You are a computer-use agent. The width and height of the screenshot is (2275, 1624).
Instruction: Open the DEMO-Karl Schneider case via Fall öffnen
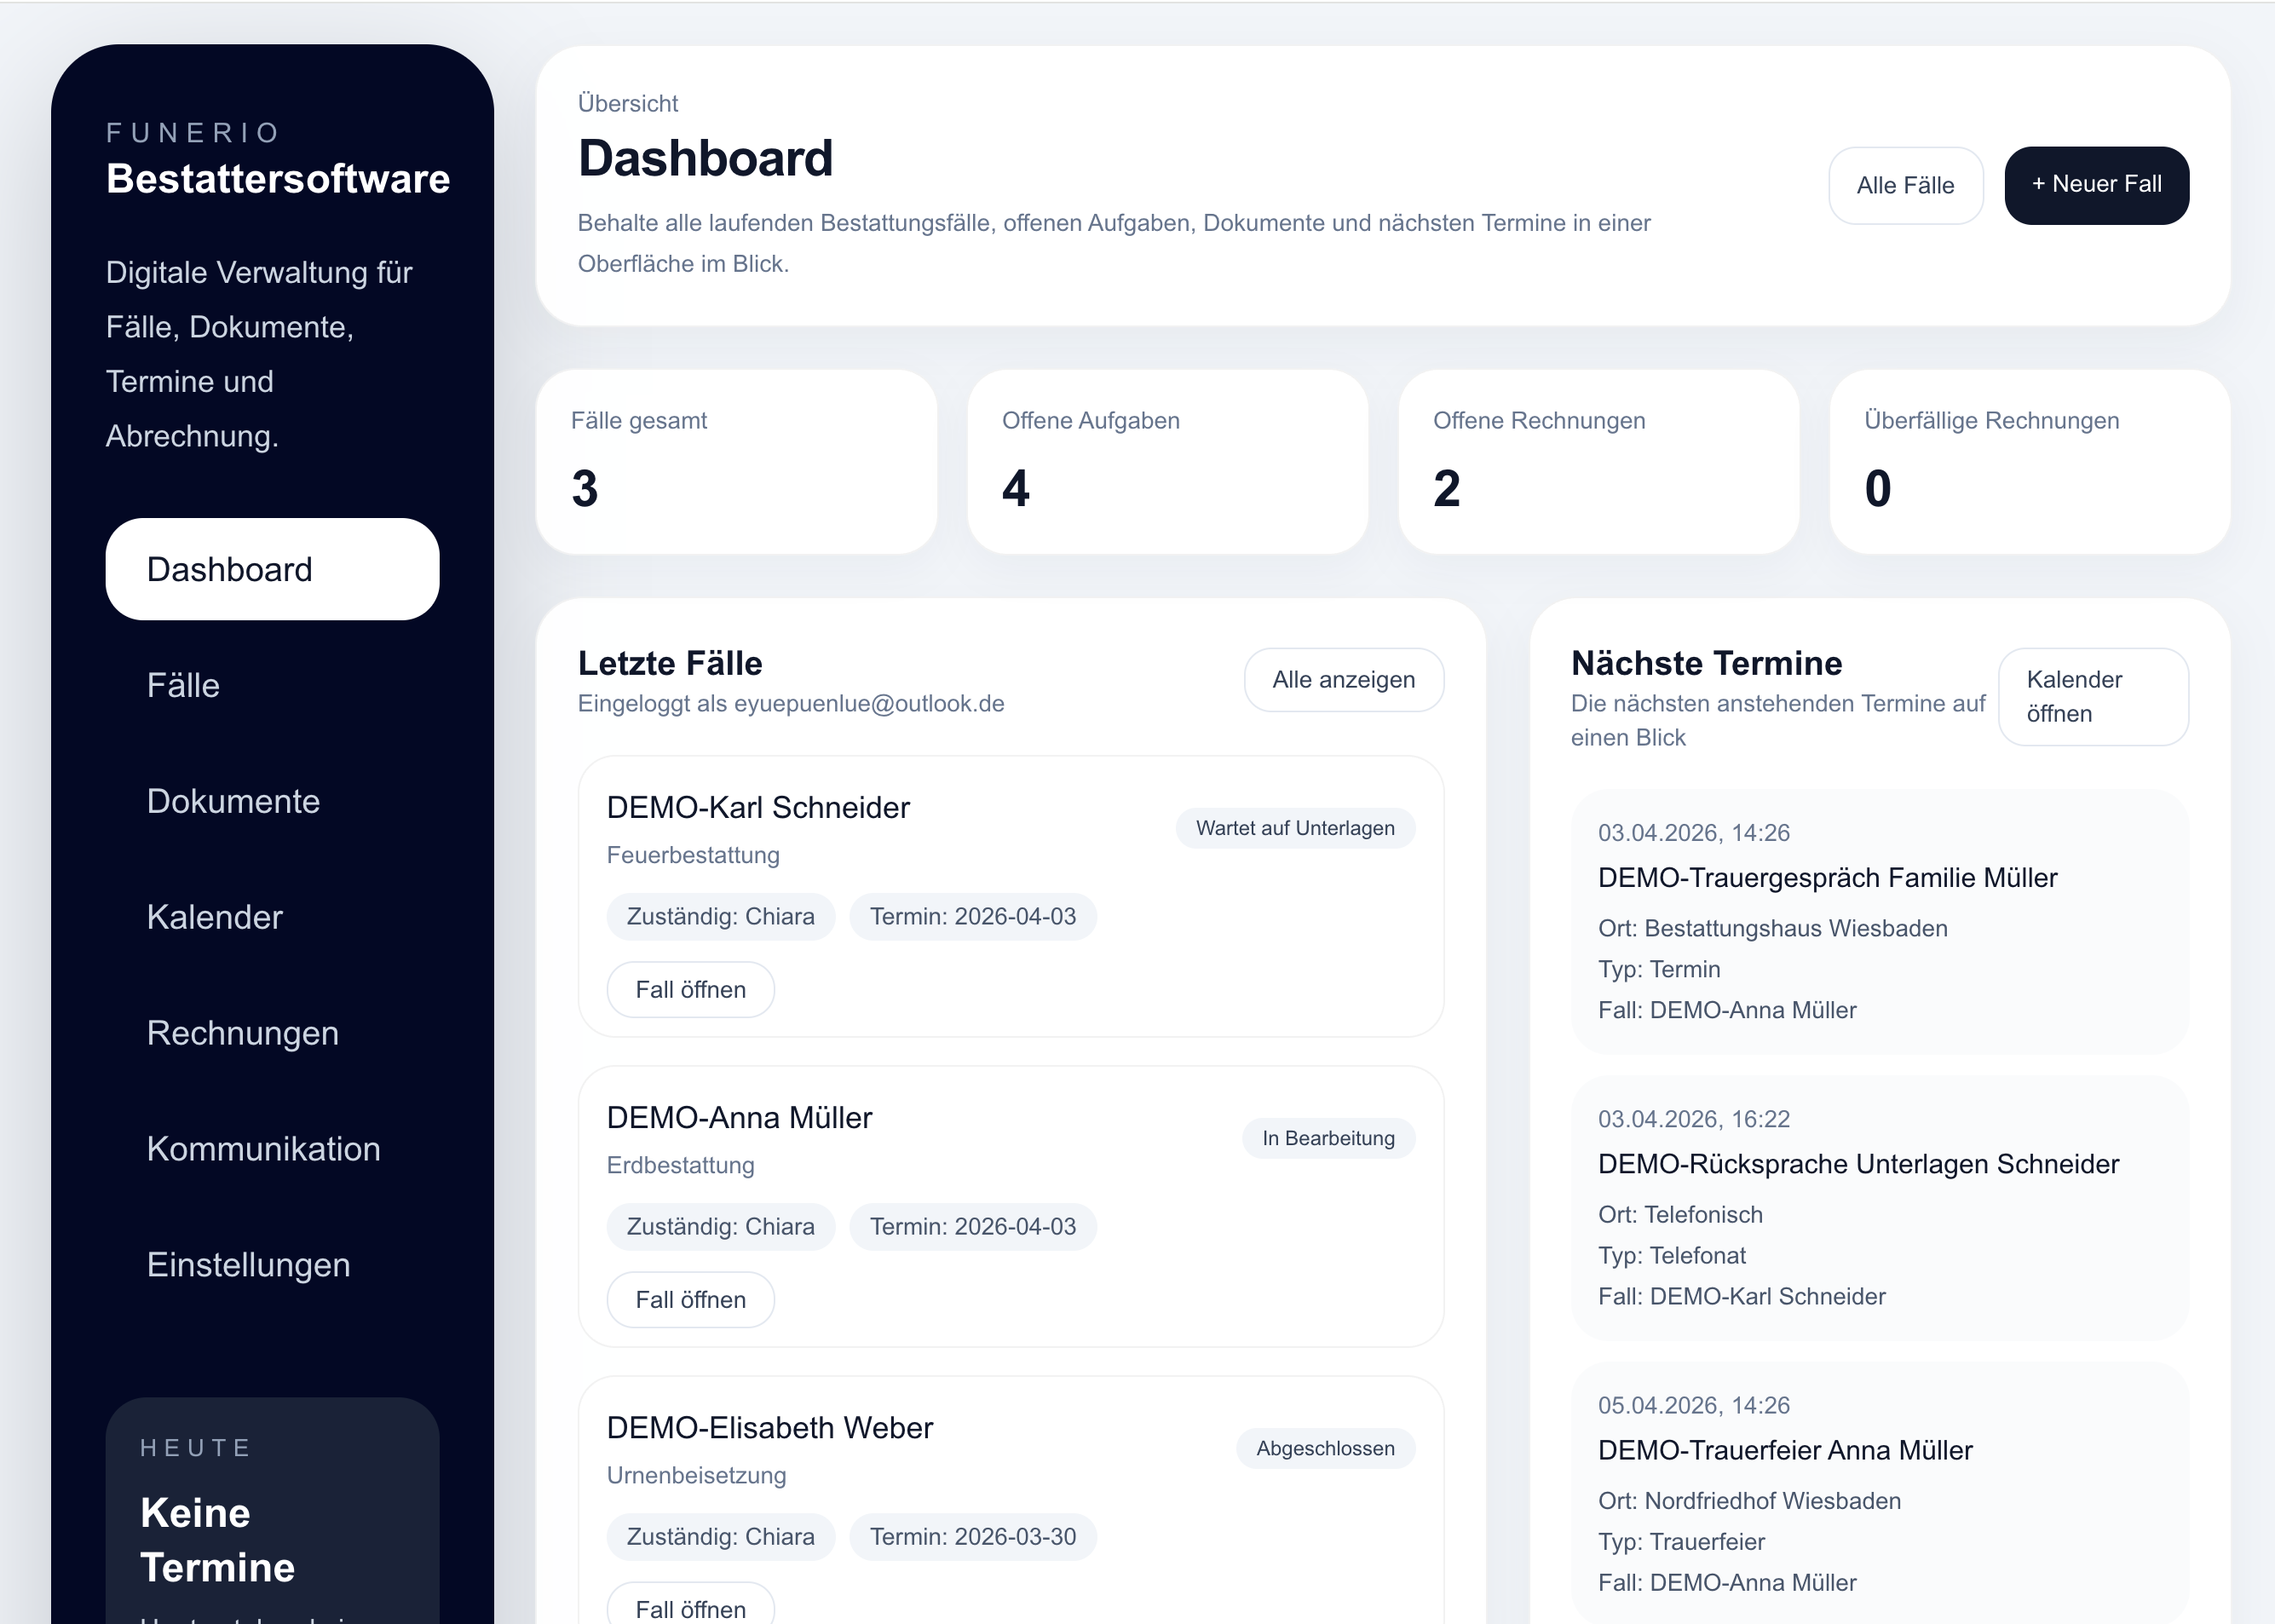[x=690, y=990]
